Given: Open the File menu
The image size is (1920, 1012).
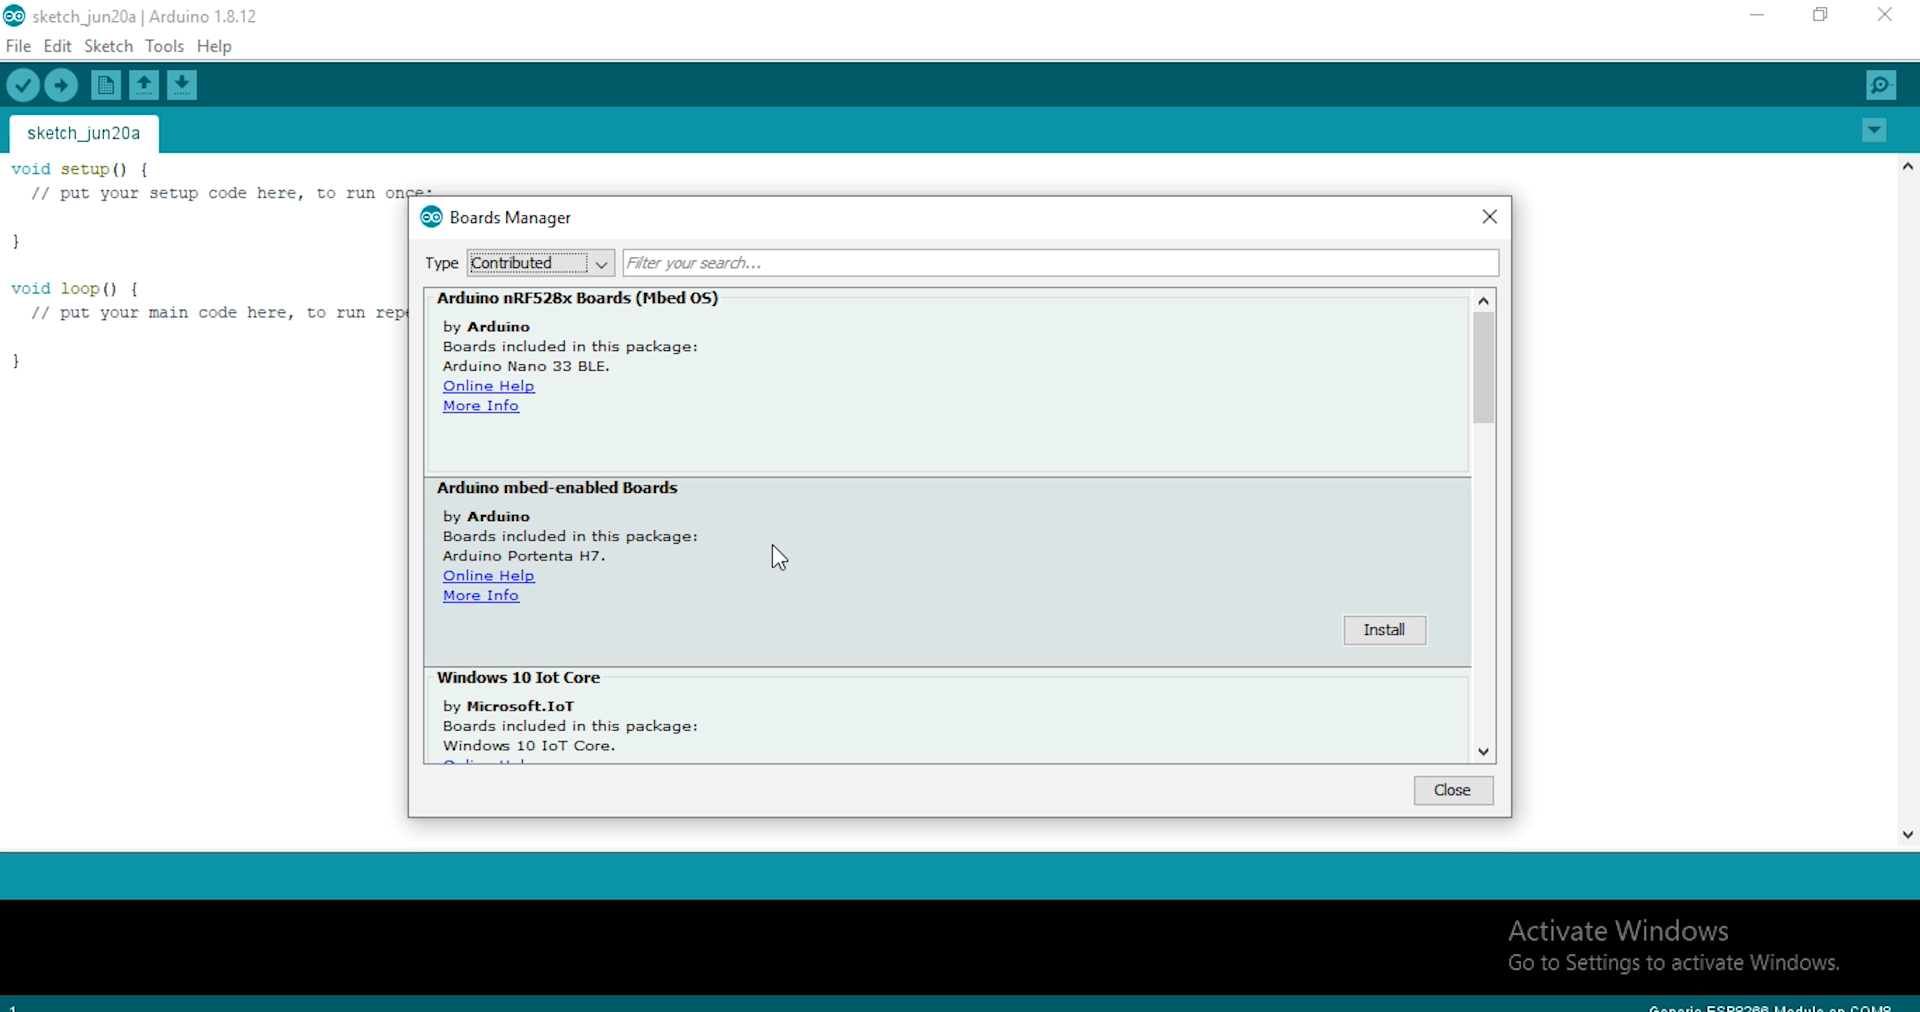Looking at the screenshot, I should pos(18,46).
